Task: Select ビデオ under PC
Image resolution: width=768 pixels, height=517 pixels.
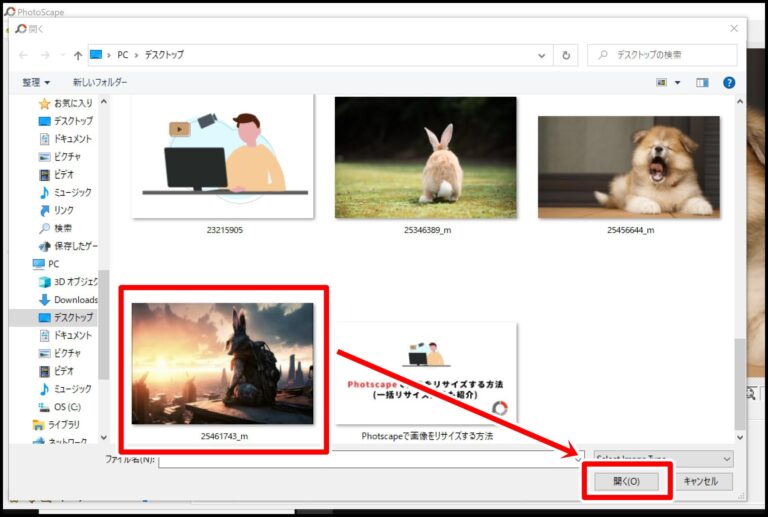Action: pos(57,371)
